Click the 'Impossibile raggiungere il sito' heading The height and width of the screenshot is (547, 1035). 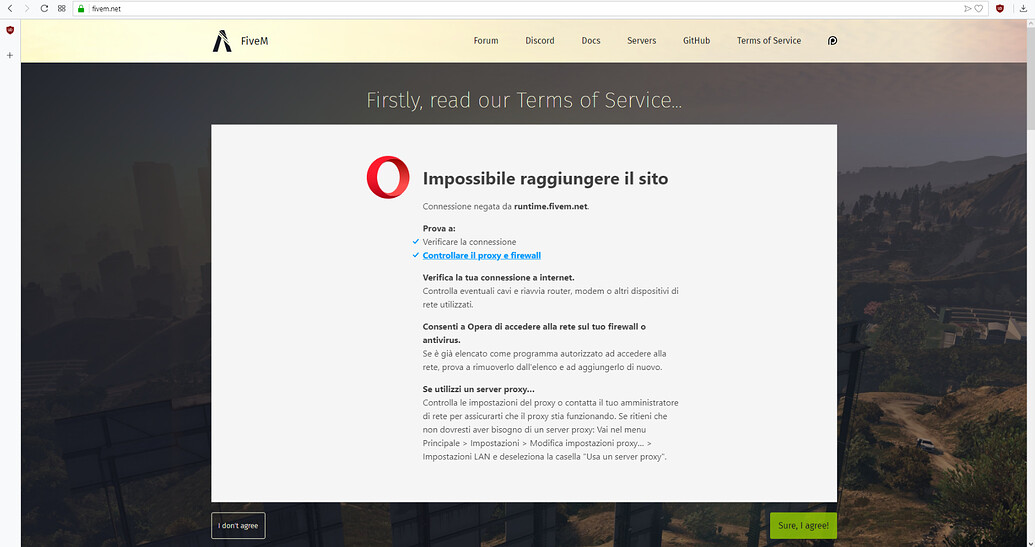pos(545,178)
